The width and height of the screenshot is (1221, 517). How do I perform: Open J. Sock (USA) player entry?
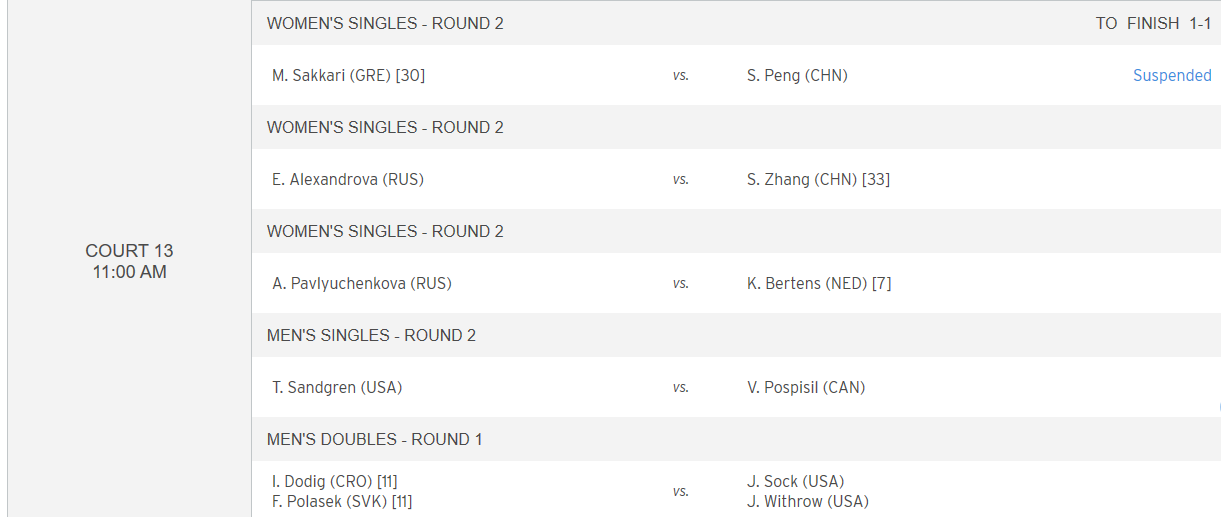click(x=795, y=482)
